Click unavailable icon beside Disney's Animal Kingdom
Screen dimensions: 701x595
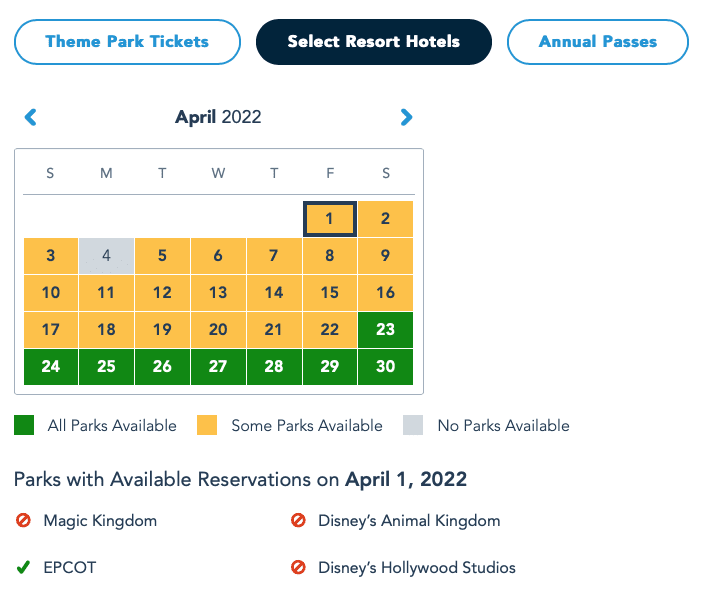coord(297,521)
